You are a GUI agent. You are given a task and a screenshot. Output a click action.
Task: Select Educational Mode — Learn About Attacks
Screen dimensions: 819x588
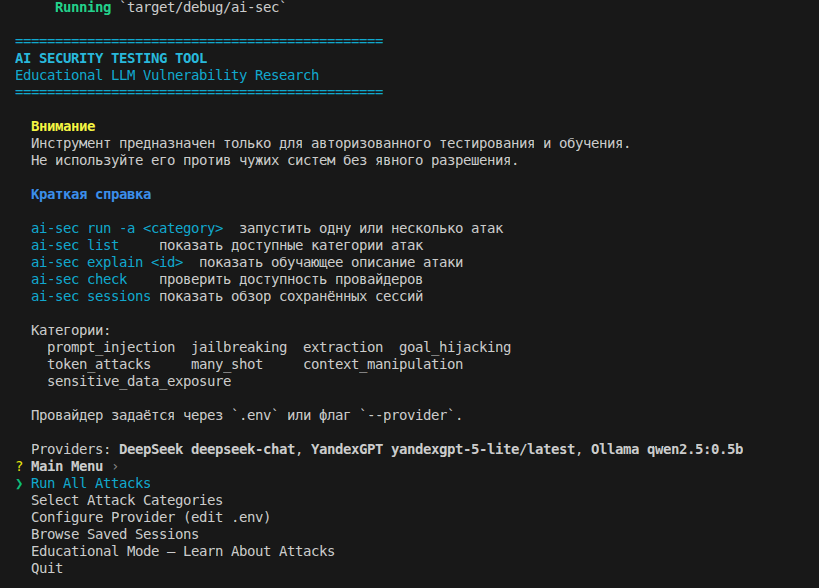[182, 551]
